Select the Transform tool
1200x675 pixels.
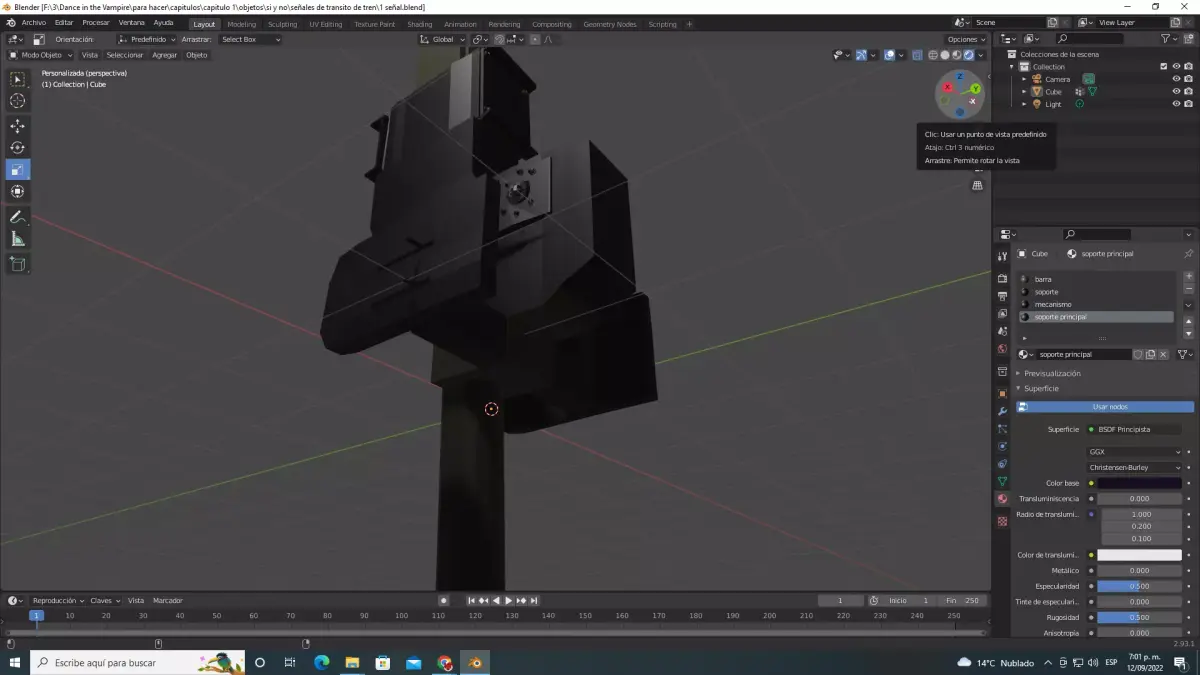tap(17, 192)
